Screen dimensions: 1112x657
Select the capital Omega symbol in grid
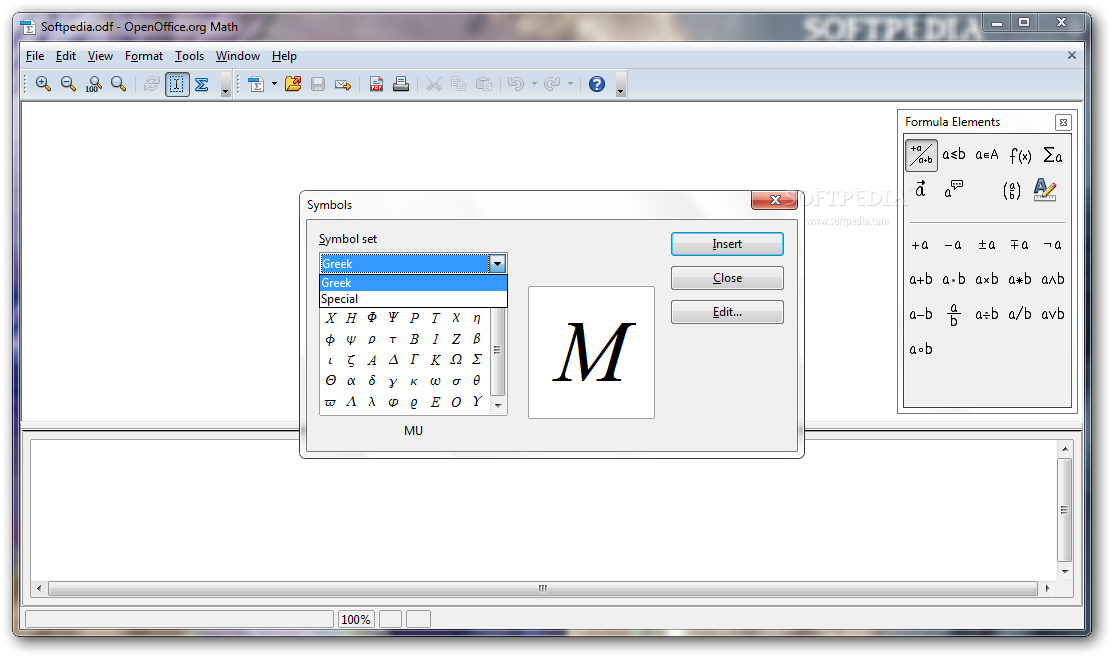[456, 360]
